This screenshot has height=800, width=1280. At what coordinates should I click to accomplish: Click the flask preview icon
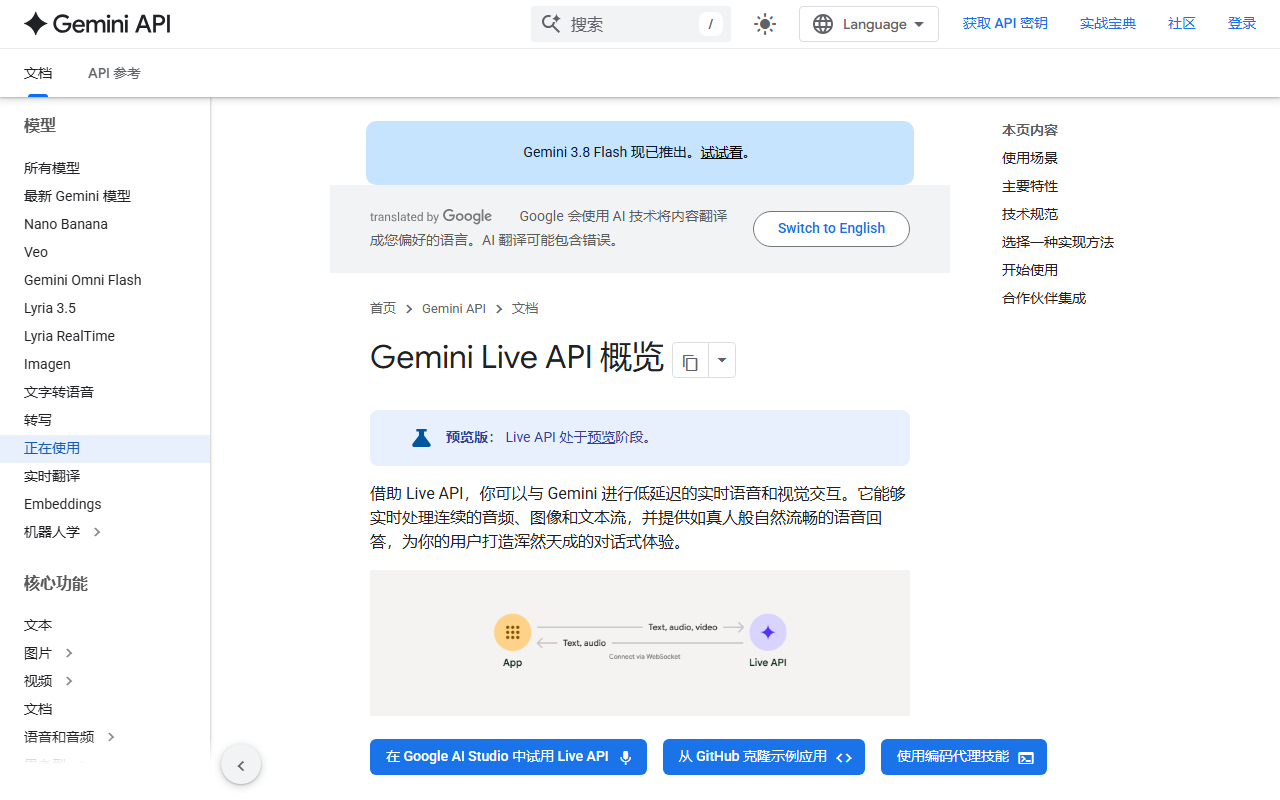pos(421,437)
